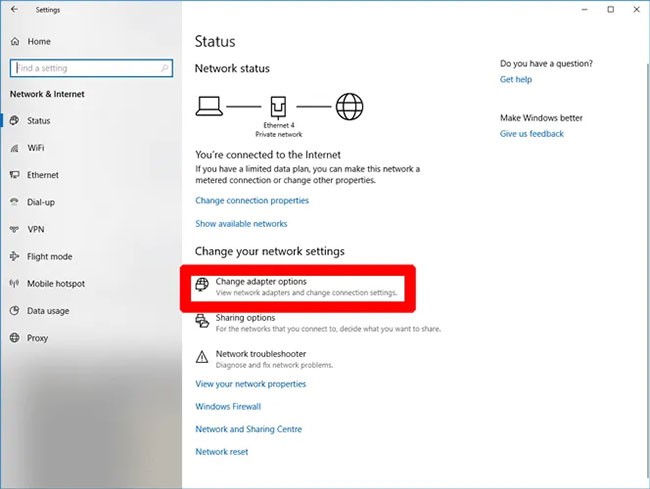
Task: Click the Network reset link
Action: point(222,452)
